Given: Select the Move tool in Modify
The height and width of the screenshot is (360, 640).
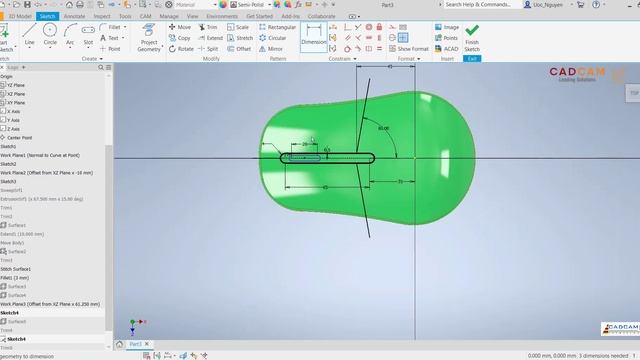Looking at the screenshot, I should pyautogui.click(x=180, y=27).
